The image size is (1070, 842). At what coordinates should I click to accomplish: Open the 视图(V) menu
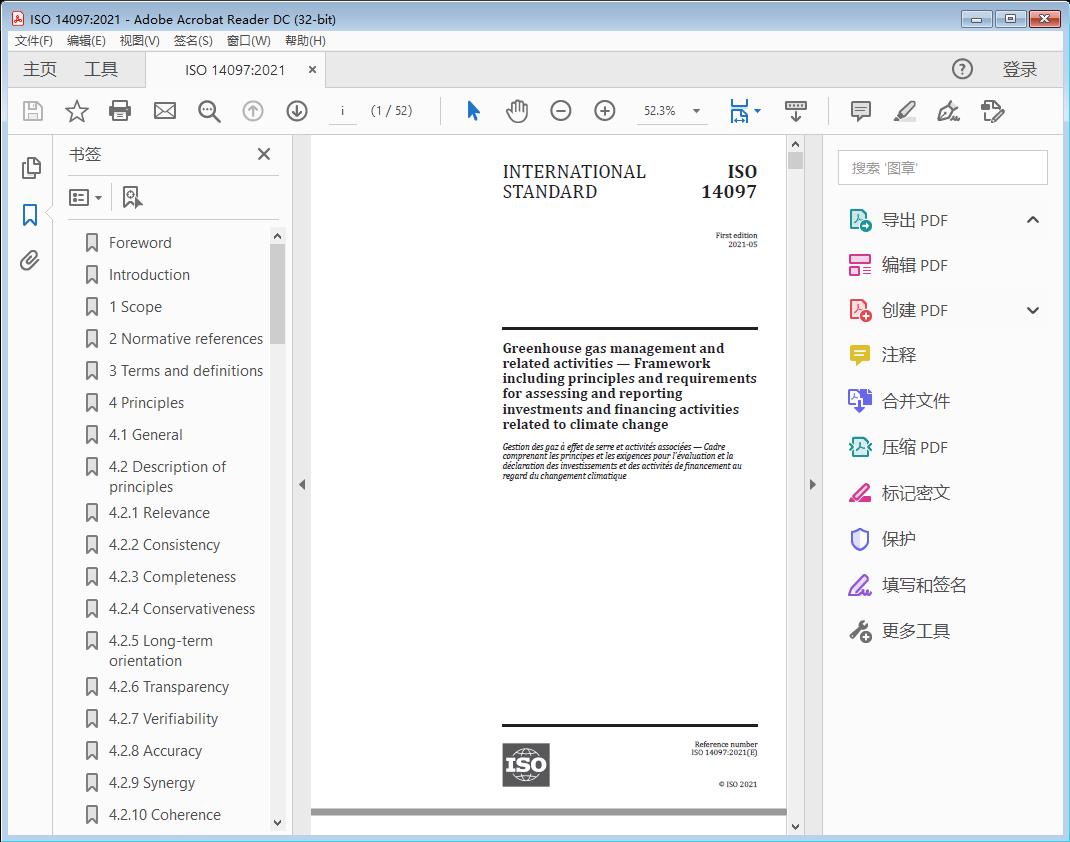(139, 41)
